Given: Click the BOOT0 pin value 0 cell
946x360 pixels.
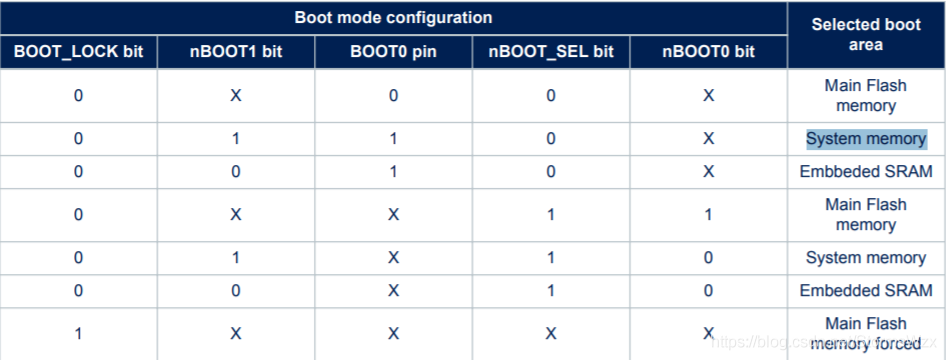Looking at the screenshot, I should point(393,95).
